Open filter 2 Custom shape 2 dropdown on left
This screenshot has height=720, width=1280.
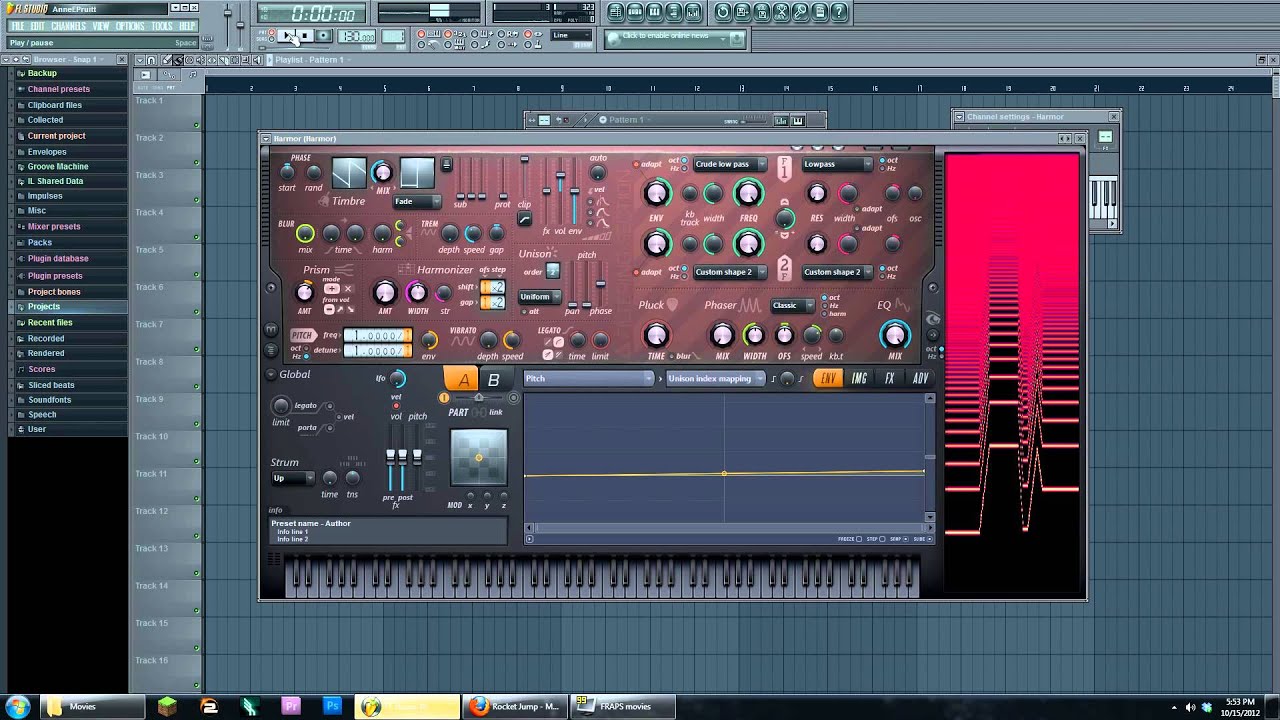click(x=729, y=272)
